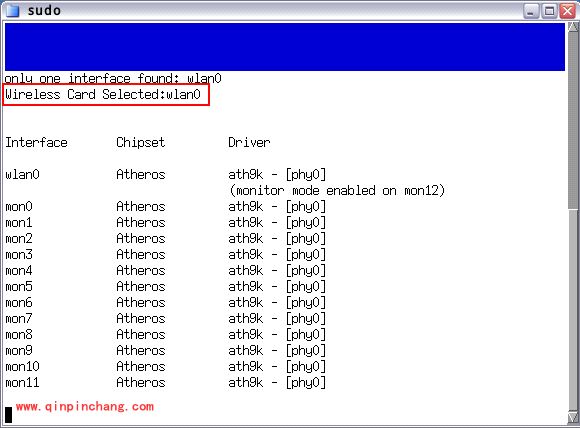The height and width of the screenshot is (428, 580).
Task: Click the mon0 interface name
Action: click(x=19, y=206)
